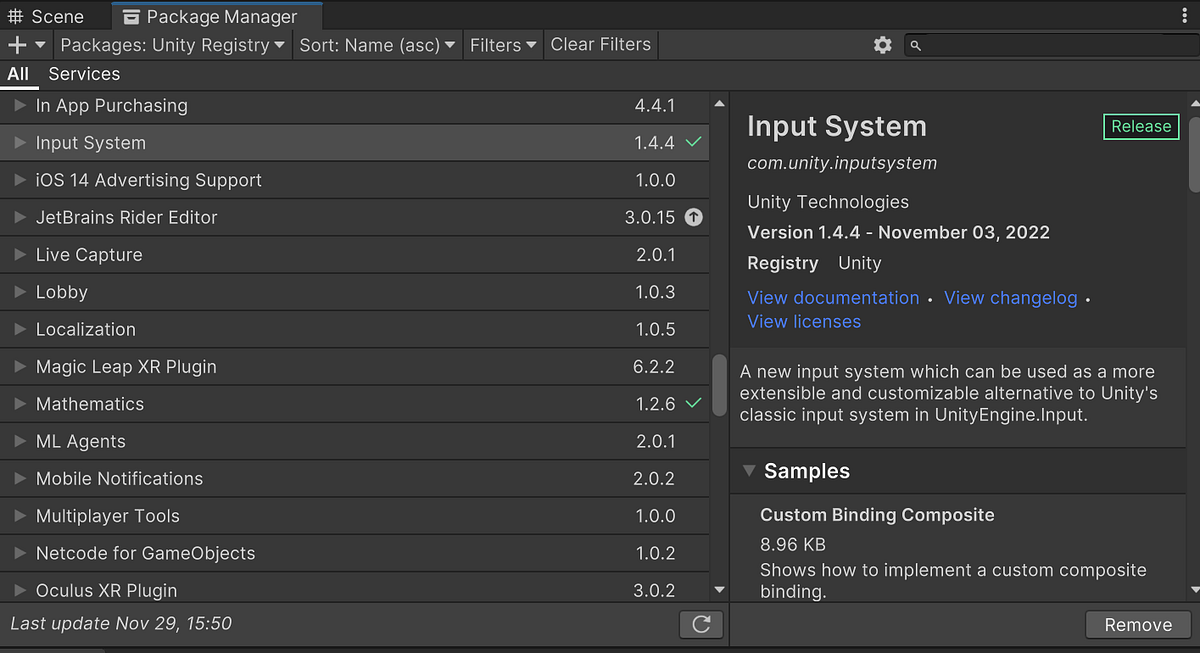
Task: Open the Sort: Name (asc) dropdown
Action: click(378, 45)
